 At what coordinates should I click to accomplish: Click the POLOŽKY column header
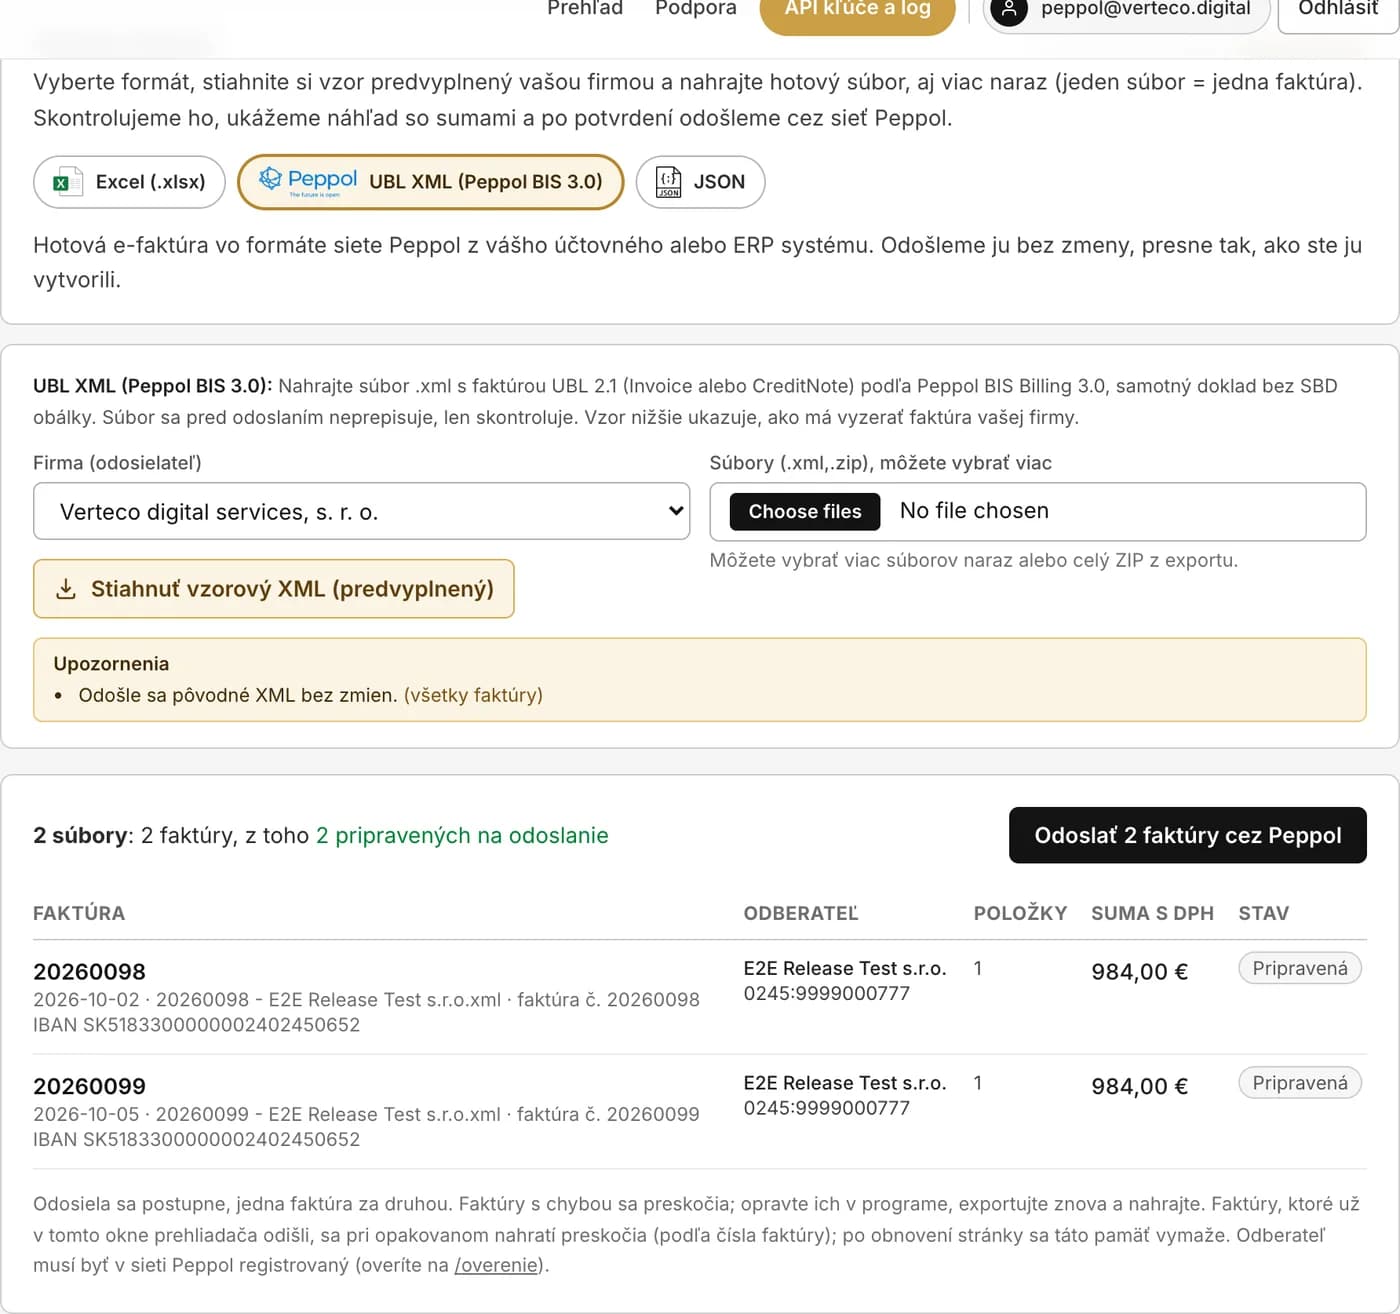[1020, 913]
